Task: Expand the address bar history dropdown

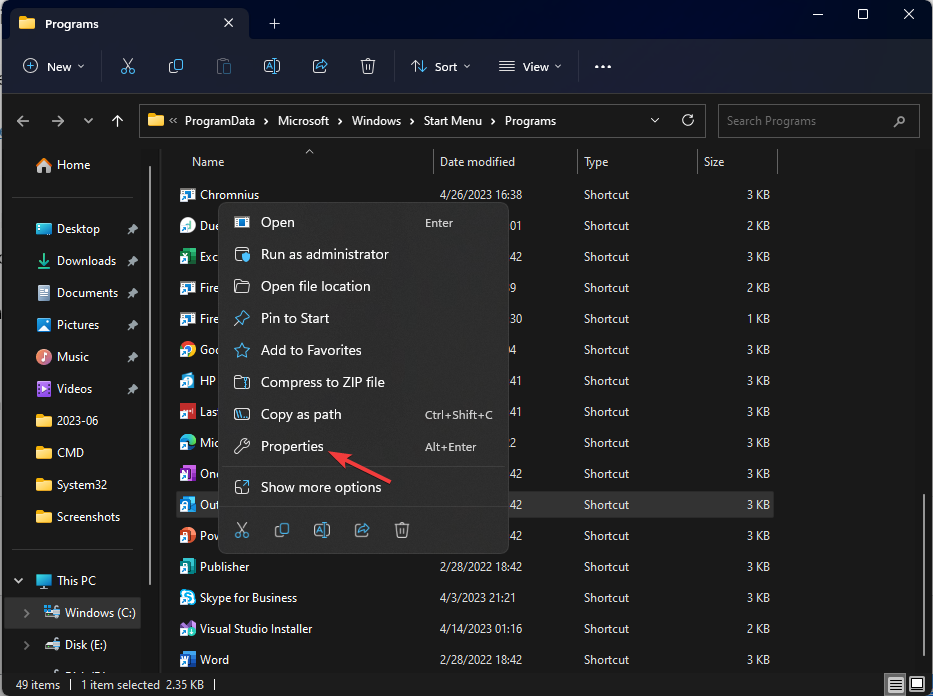Action: [x=655, y=120]
